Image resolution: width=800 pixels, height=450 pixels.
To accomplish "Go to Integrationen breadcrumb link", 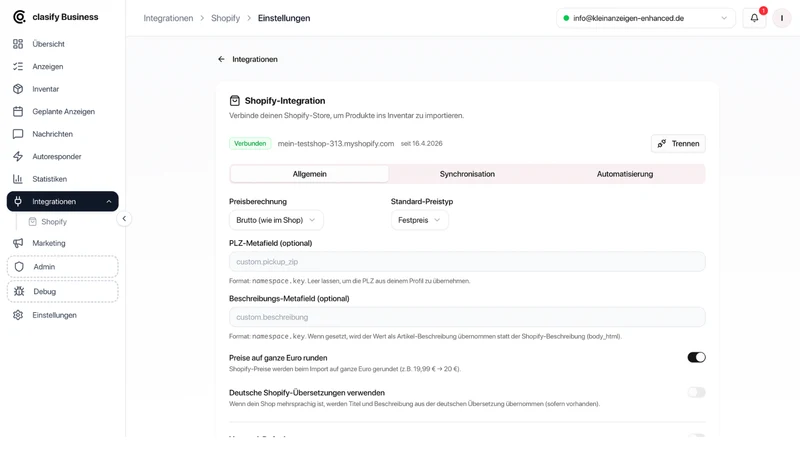I will click(x=168, y=18).
